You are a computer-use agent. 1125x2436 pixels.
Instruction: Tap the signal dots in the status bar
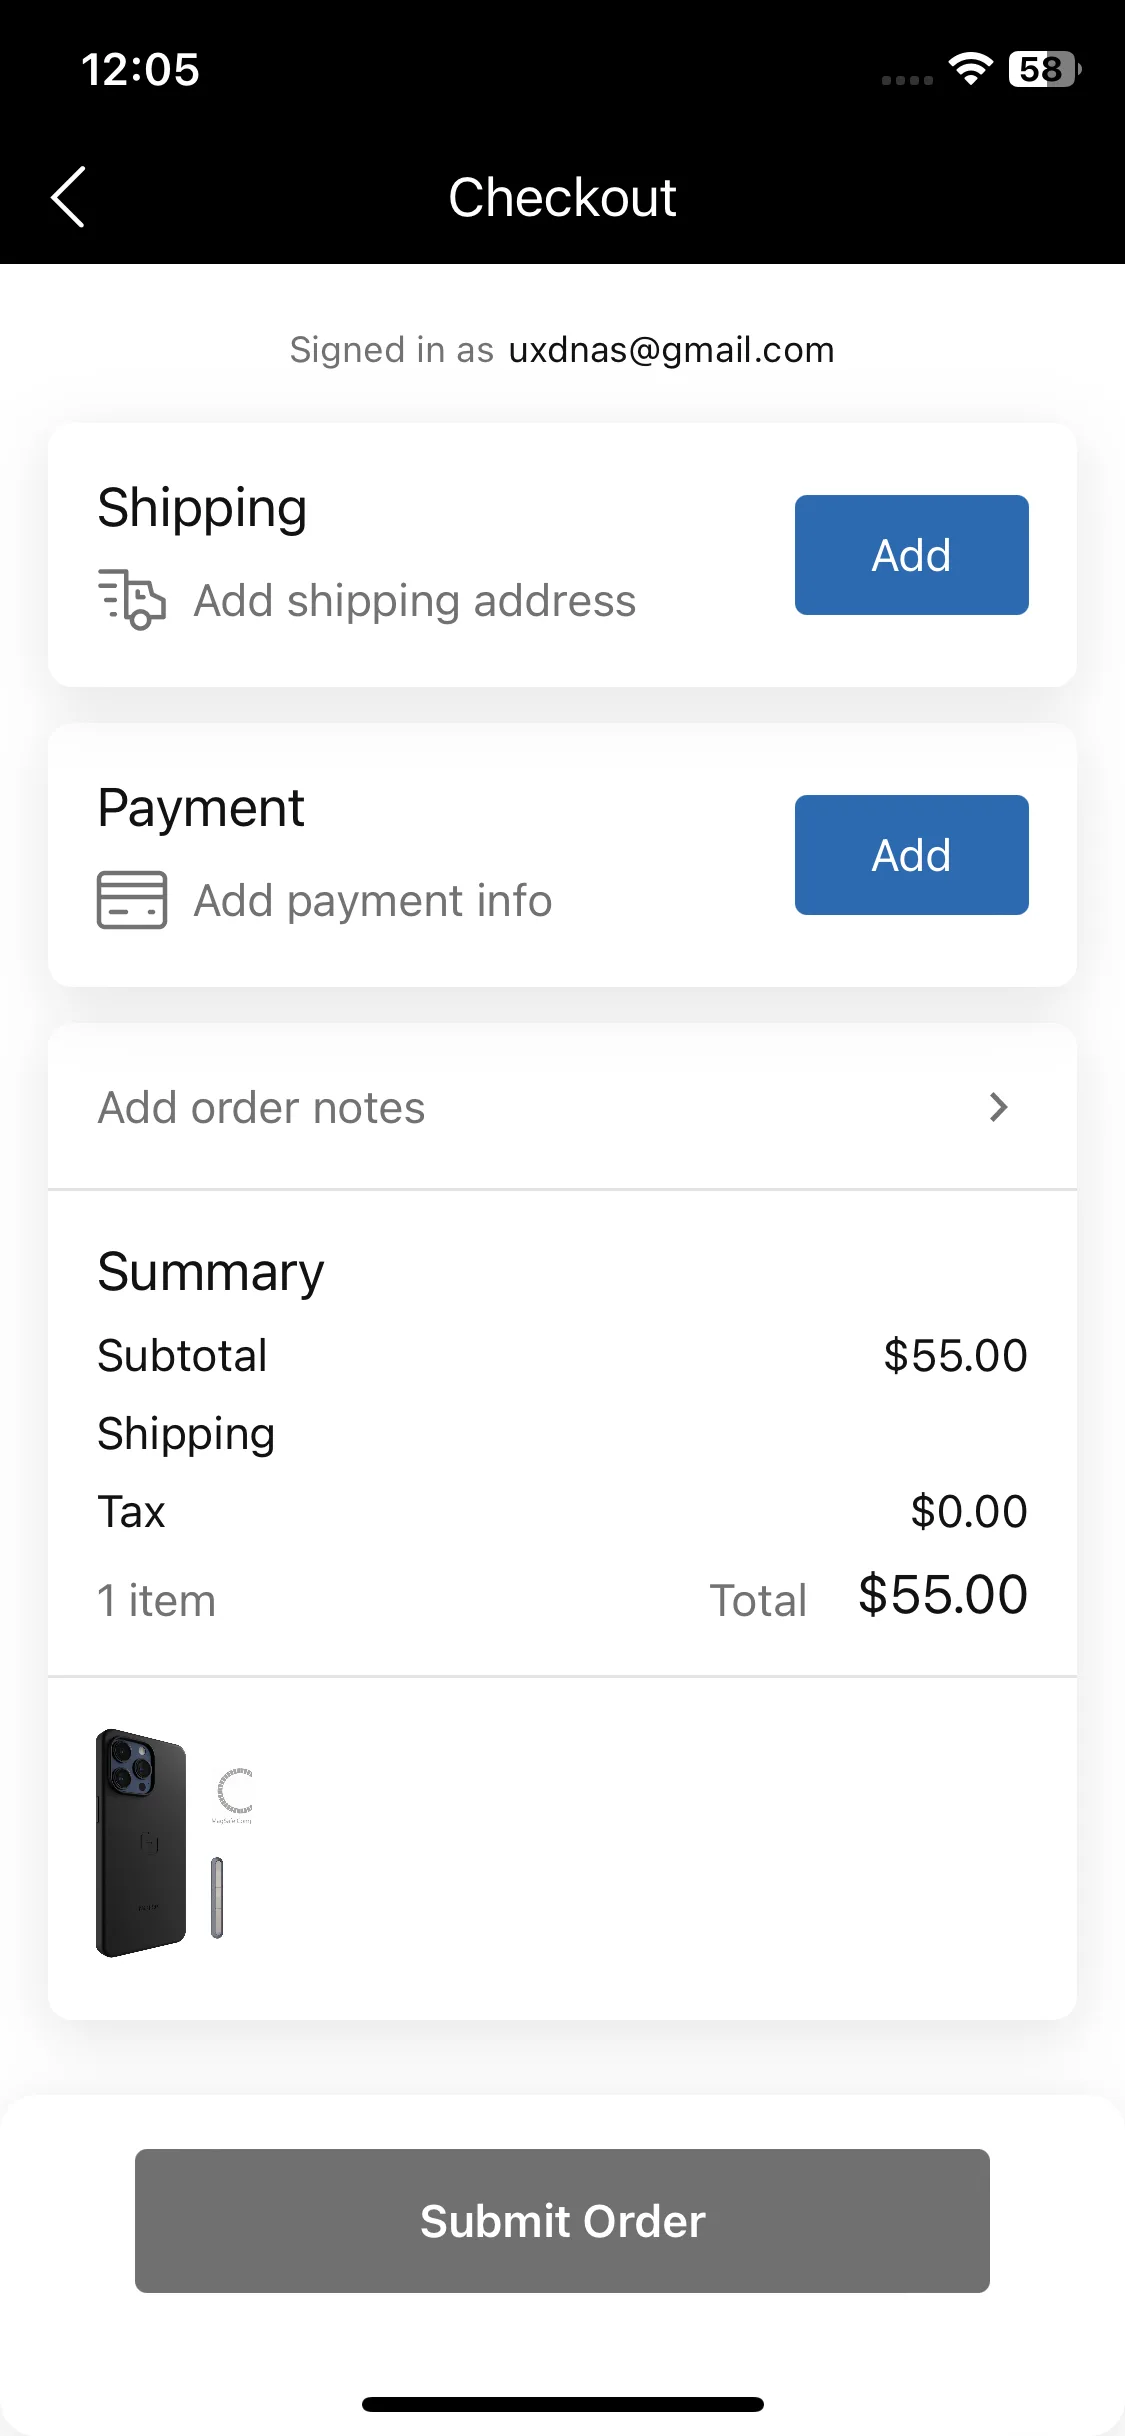(x=907, y=80)
